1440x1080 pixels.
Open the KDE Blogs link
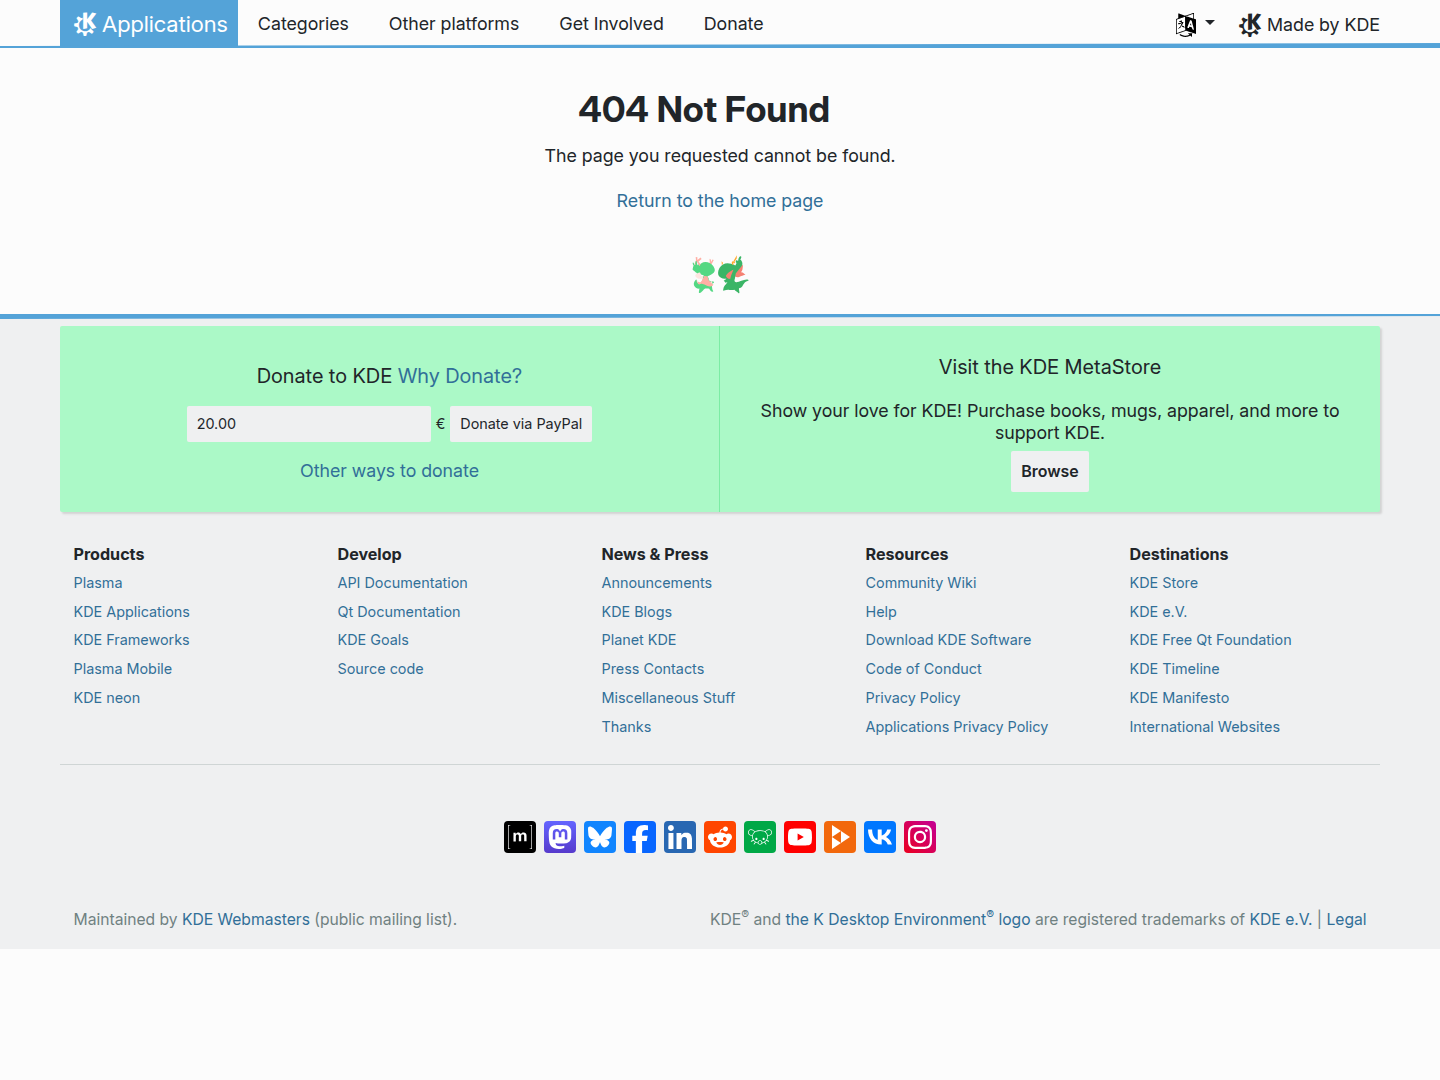coord(637,612)
